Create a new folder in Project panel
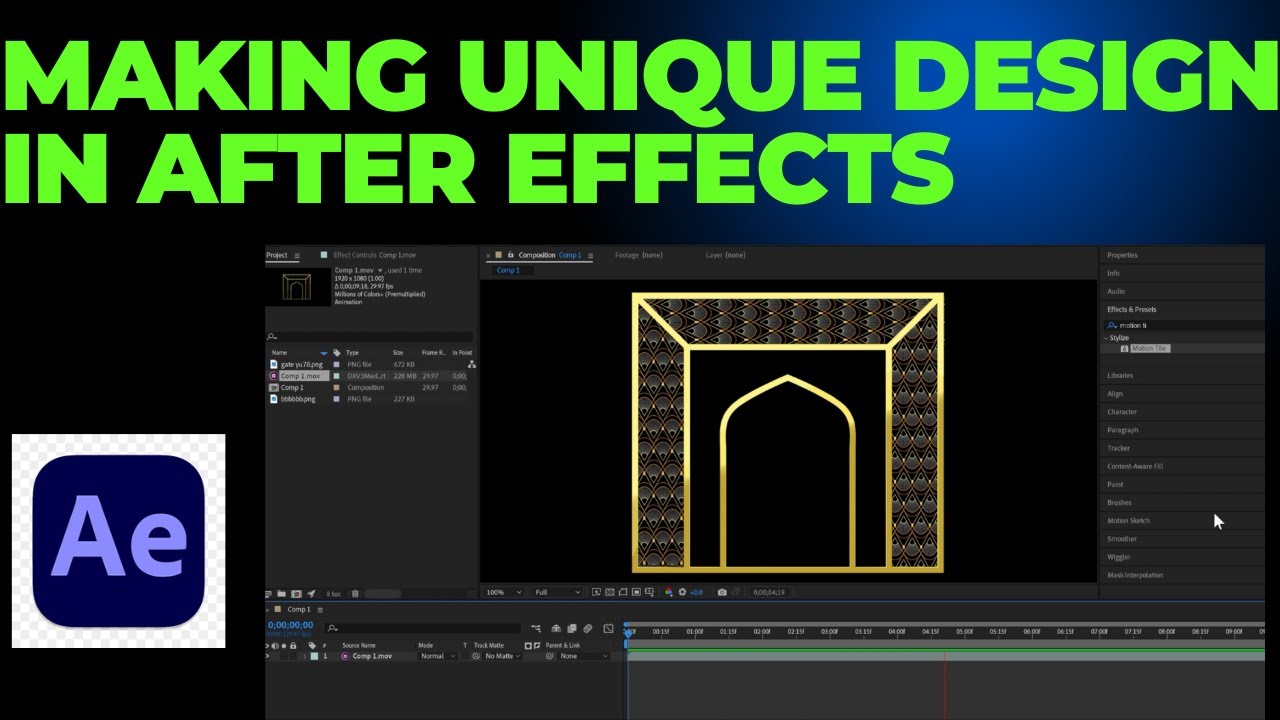The height and width of the screenshot is (720, 1280). click(282, 594)
